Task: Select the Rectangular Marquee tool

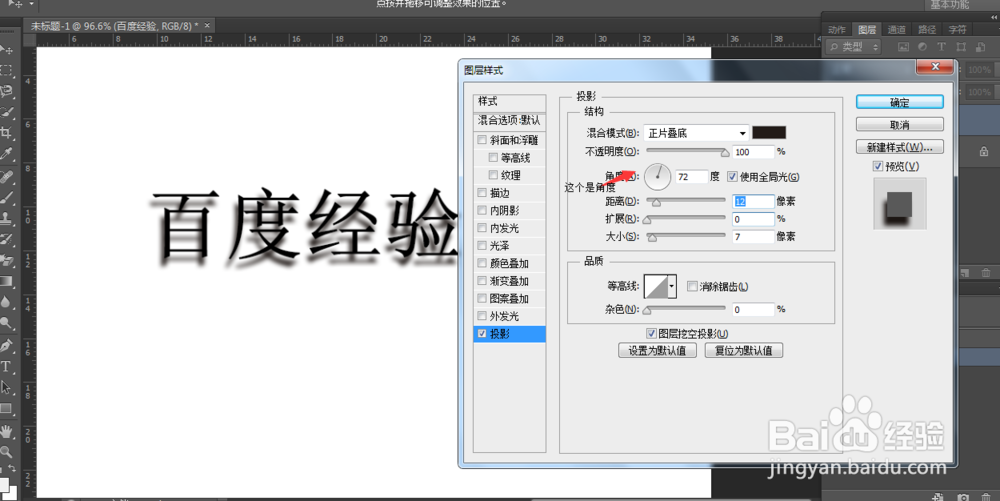Action: click(6, 71)
